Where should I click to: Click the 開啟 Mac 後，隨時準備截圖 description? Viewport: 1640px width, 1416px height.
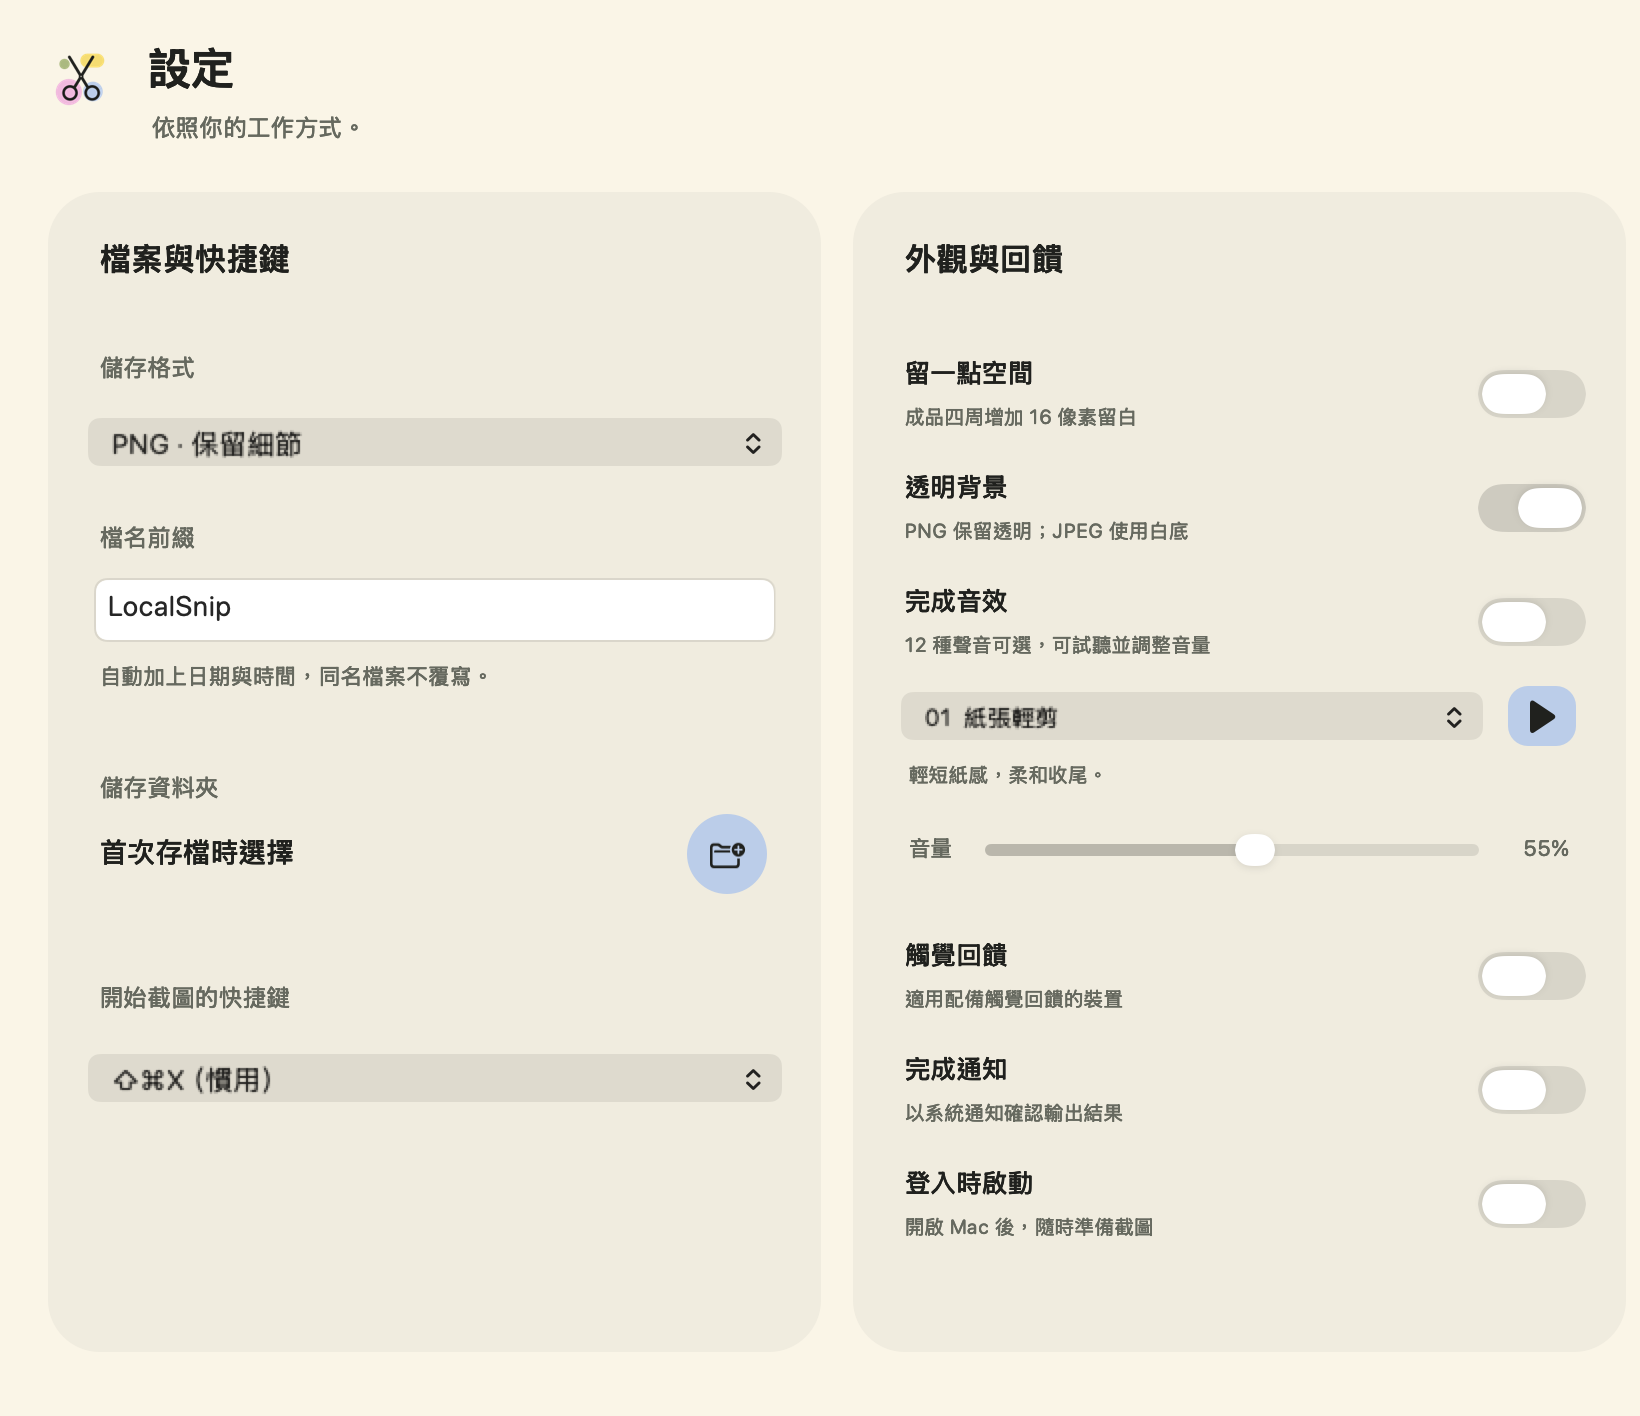(x=1029, y=1227)
